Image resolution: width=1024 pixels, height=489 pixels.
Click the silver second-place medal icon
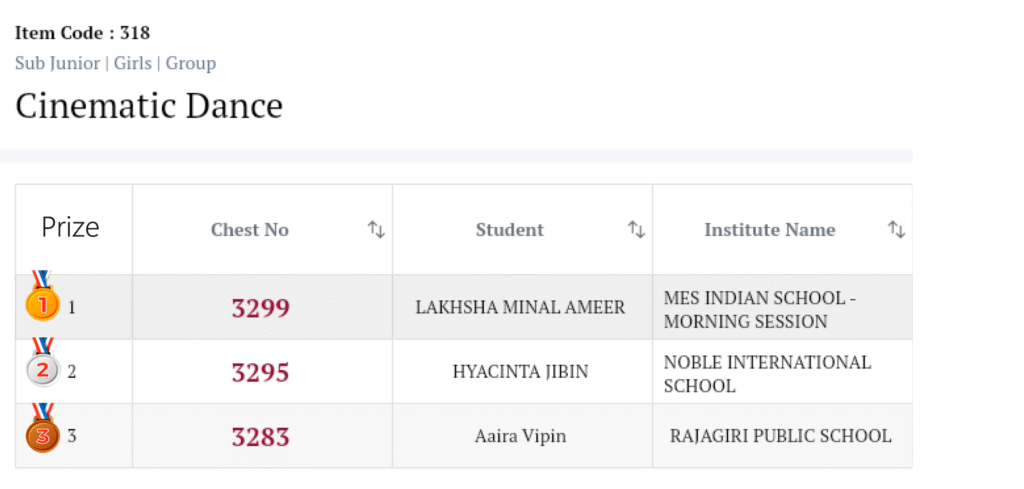pyautogui.click(x=42, y=368)
